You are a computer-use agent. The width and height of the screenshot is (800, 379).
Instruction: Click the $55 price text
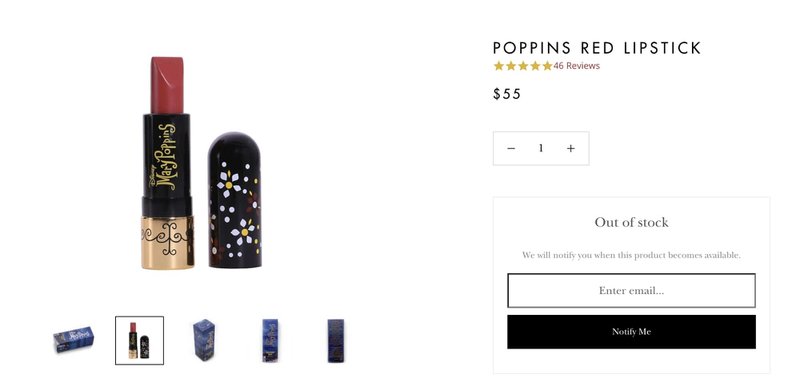pyautogui.click(x=507, y=94)
